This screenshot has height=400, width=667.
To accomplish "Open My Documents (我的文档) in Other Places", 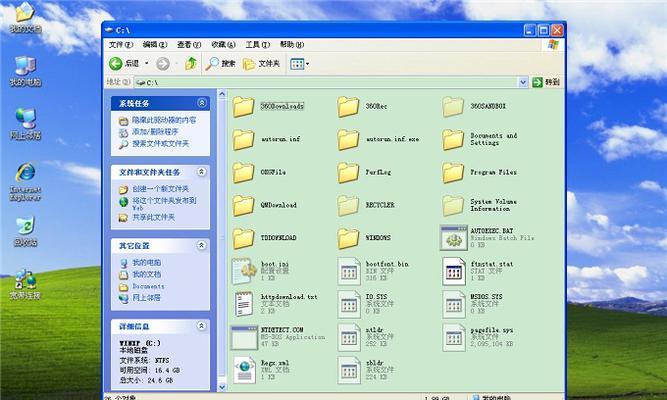I will 146,274.
